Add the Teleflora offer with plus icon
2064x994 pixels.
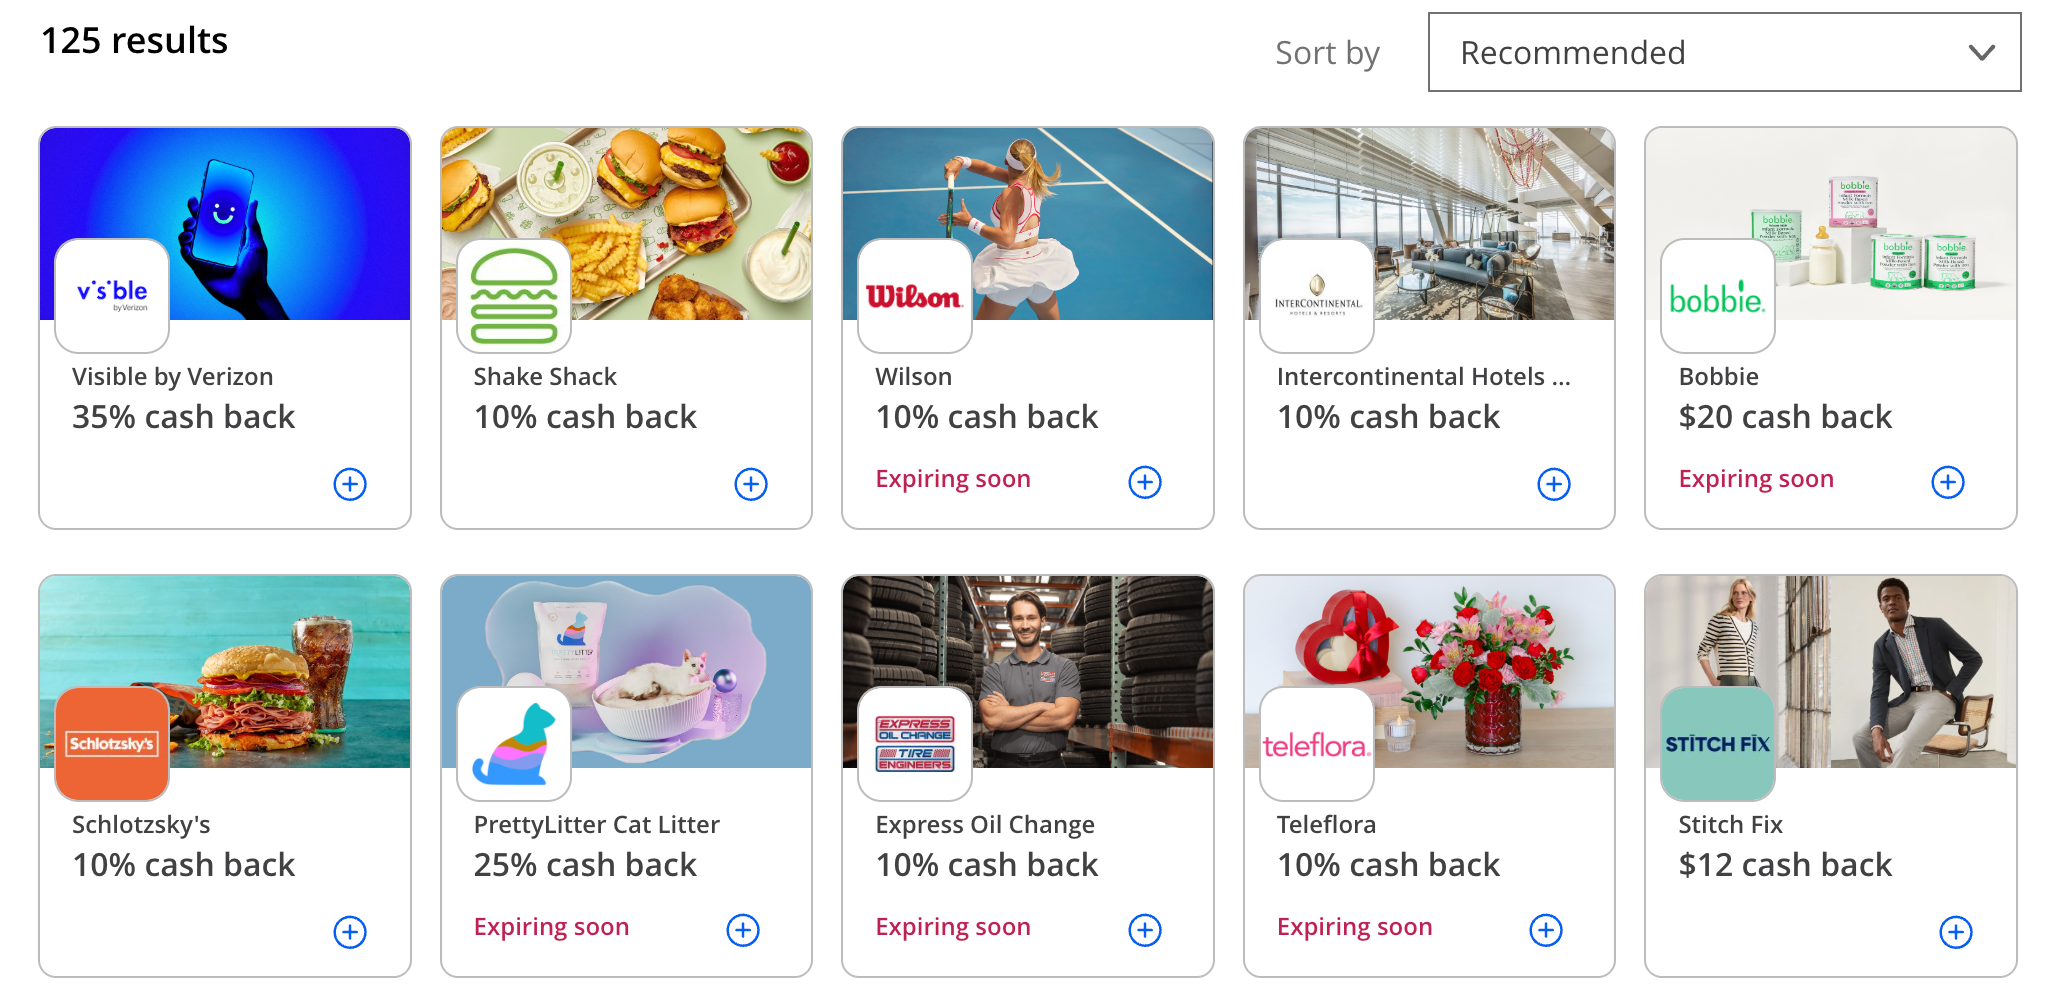(1546, 930)
